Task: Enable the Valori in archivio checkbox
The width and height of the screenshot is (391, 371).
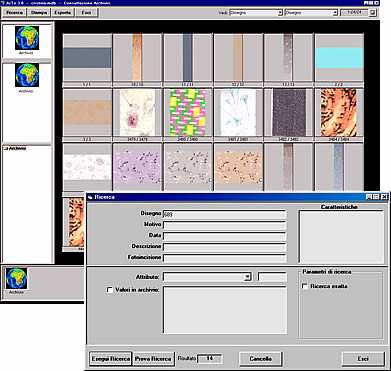Action: click(x=110, y=290)
